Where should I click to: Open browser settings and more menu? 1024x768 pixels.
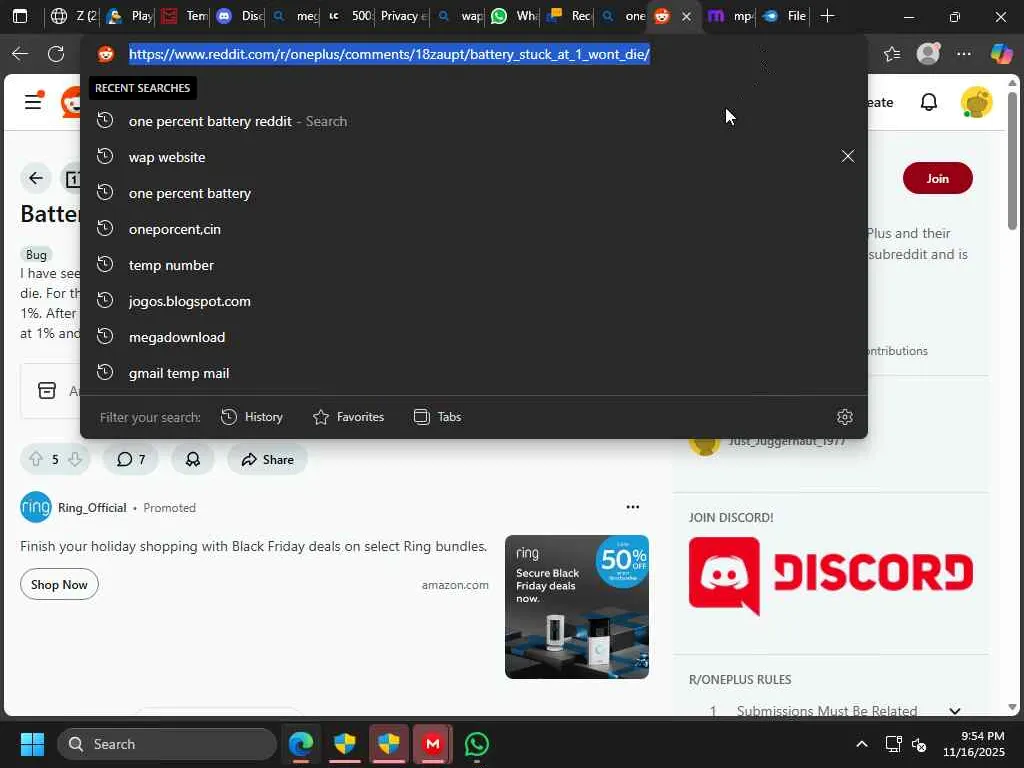[964, 54]
